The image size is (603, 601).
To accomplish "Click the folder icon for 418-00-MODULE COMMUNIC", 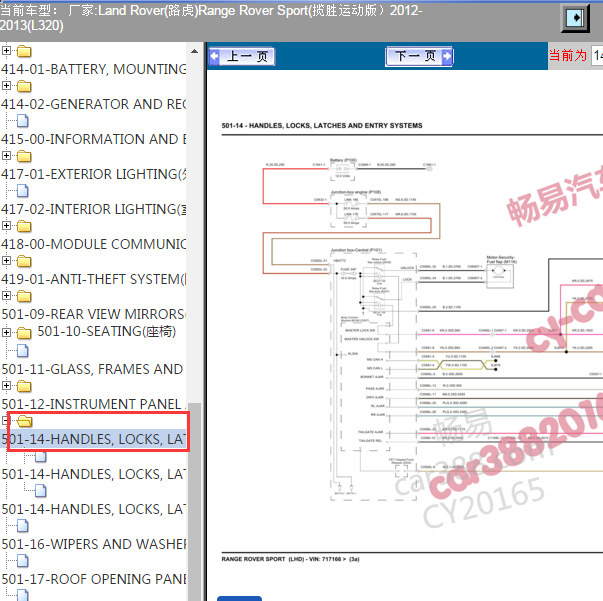I will [24, 226].
